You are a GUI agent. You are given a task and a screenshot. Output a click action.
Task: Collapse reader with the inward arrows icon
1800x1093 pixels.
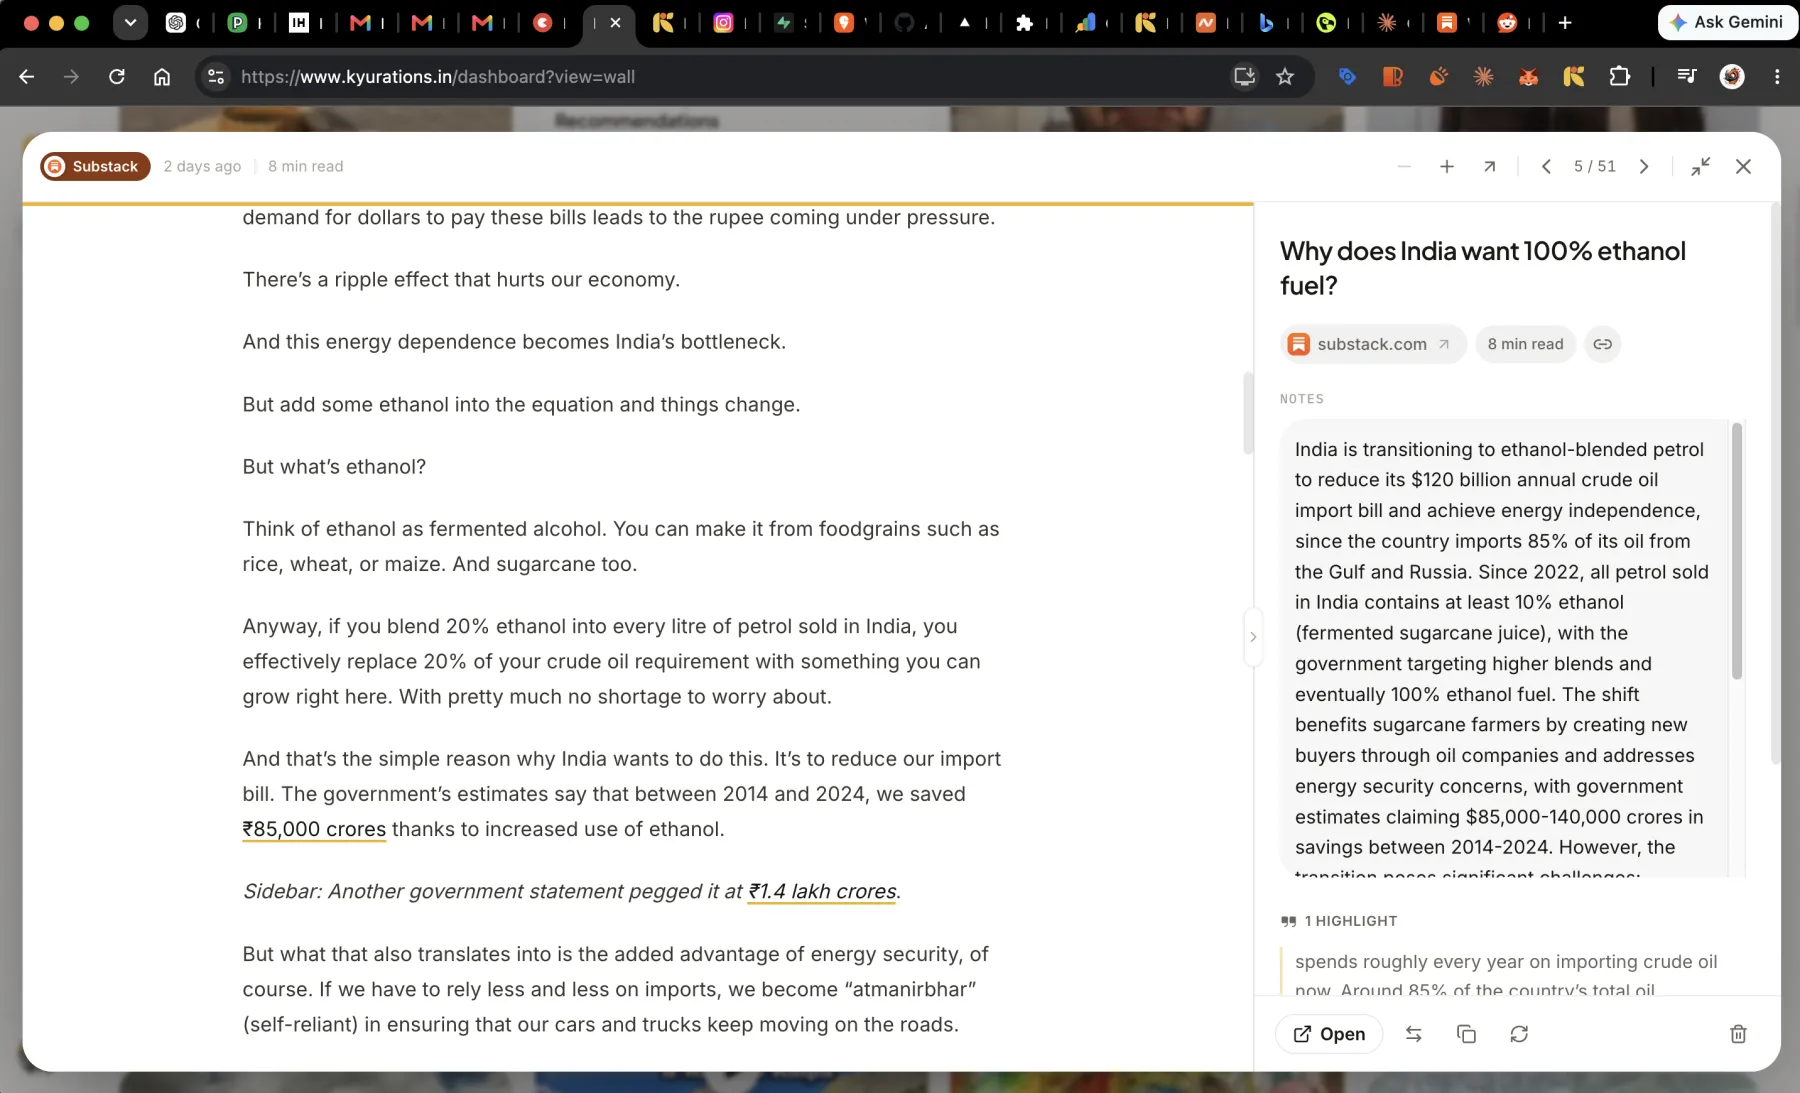[1700, 167]
